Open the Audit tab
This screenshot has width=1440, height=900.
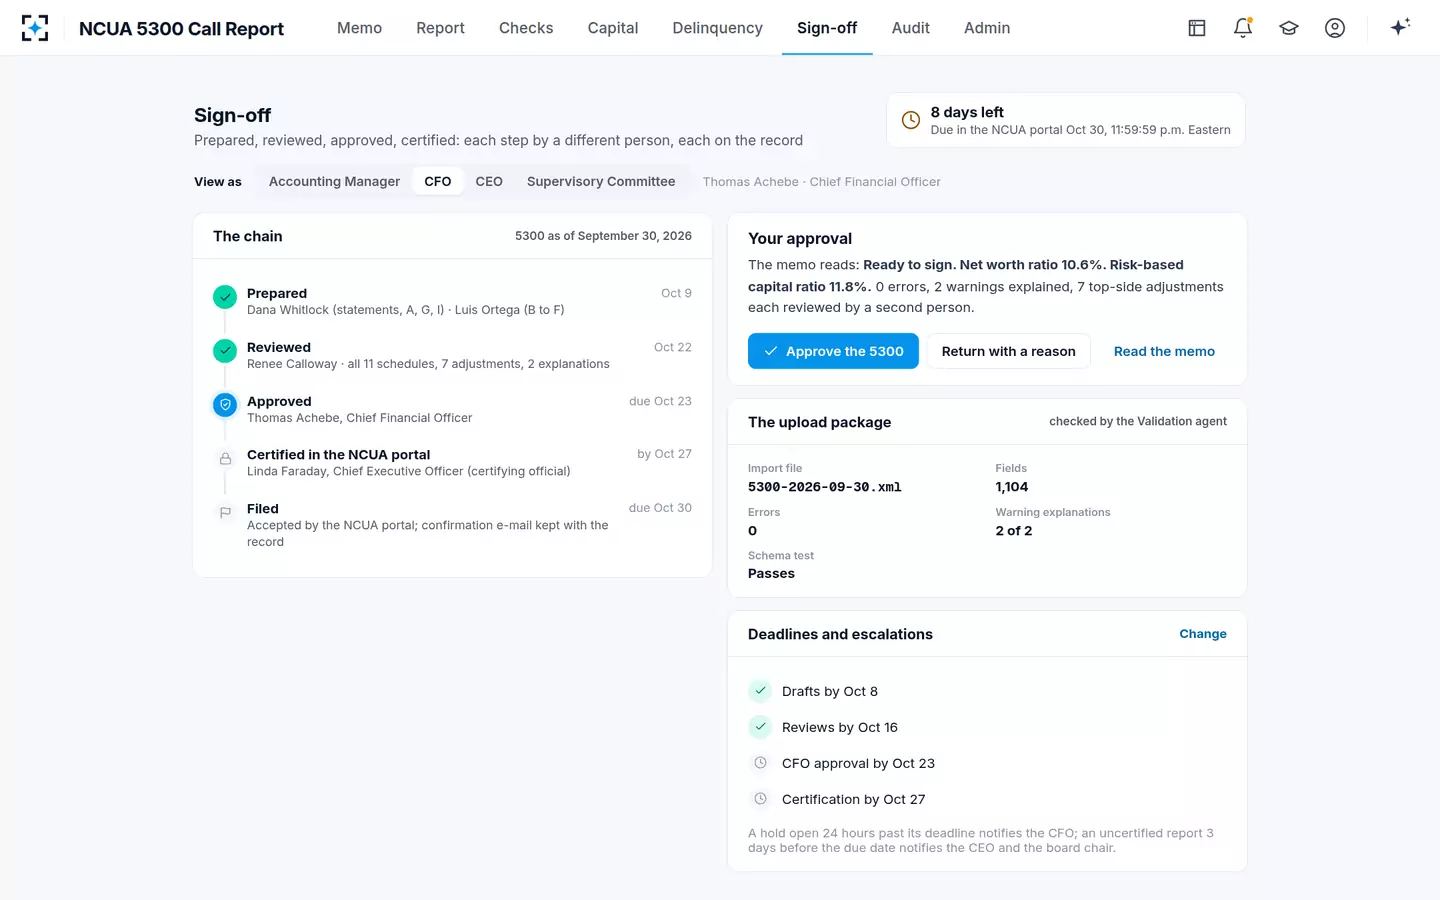point(911,28)
